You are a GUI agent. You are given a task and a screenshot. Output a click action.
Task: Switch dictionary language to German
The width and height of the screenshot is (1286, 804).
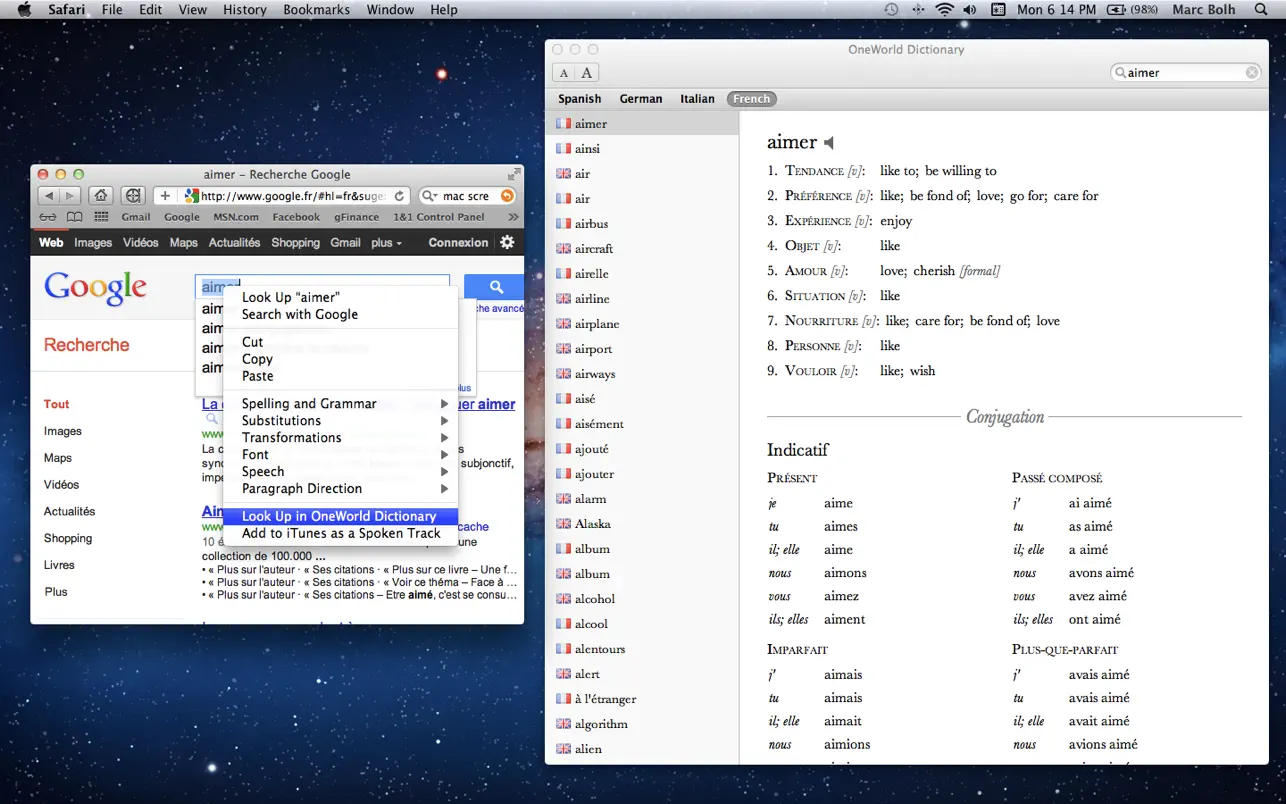pos(640,98)
